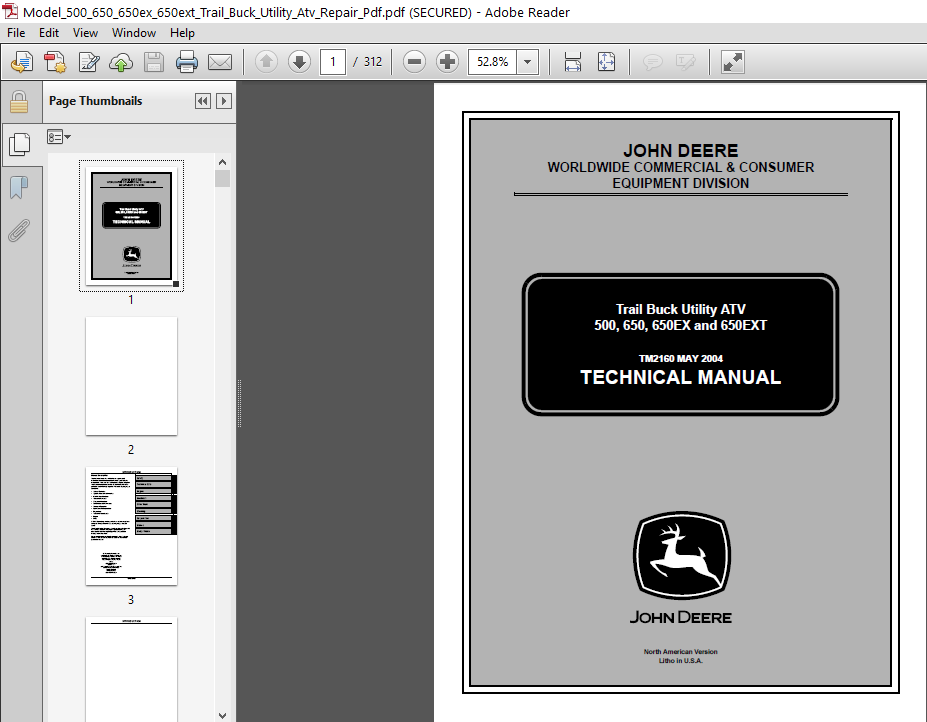Image resolution: width=927 pixels, height=722 pixels.
Task: Open the zoom percentage dropdown
Action: tap(525, 62)
